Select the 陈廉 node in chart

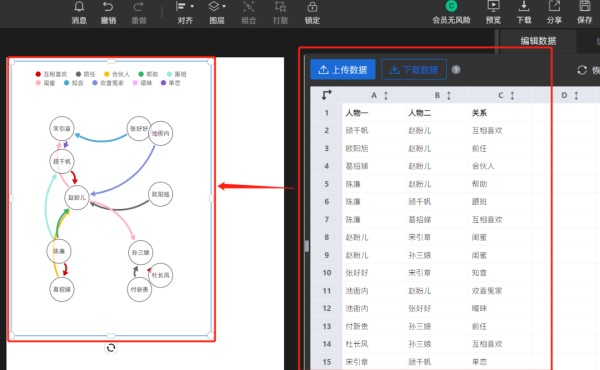[59, 251]
